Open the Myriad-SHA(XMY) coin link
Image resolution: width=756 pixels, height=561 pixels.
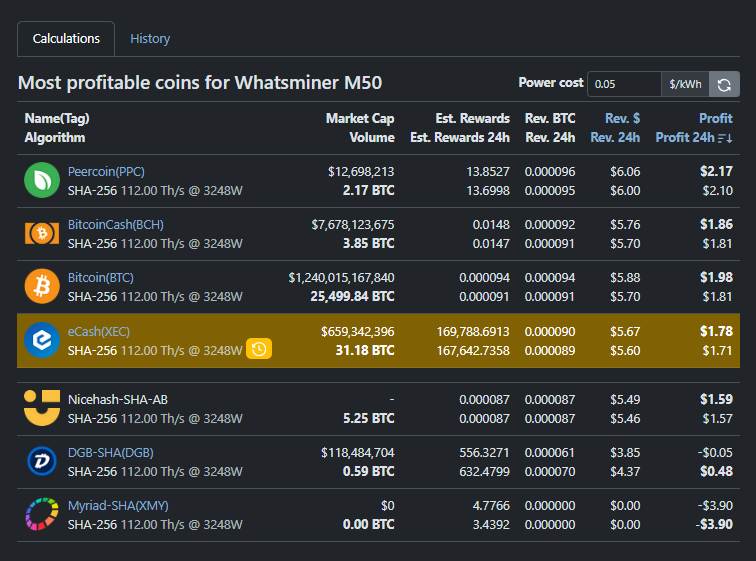click(118, 506)
